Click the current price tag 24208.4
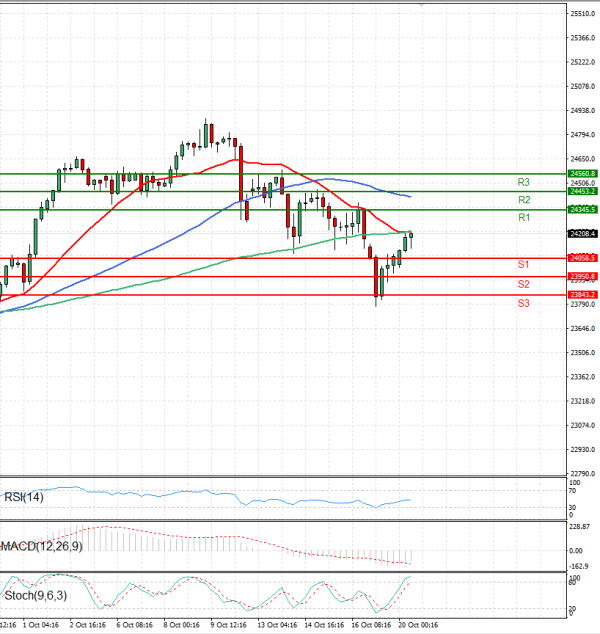The width and height of the screenshot is (600, 634). 581,234
